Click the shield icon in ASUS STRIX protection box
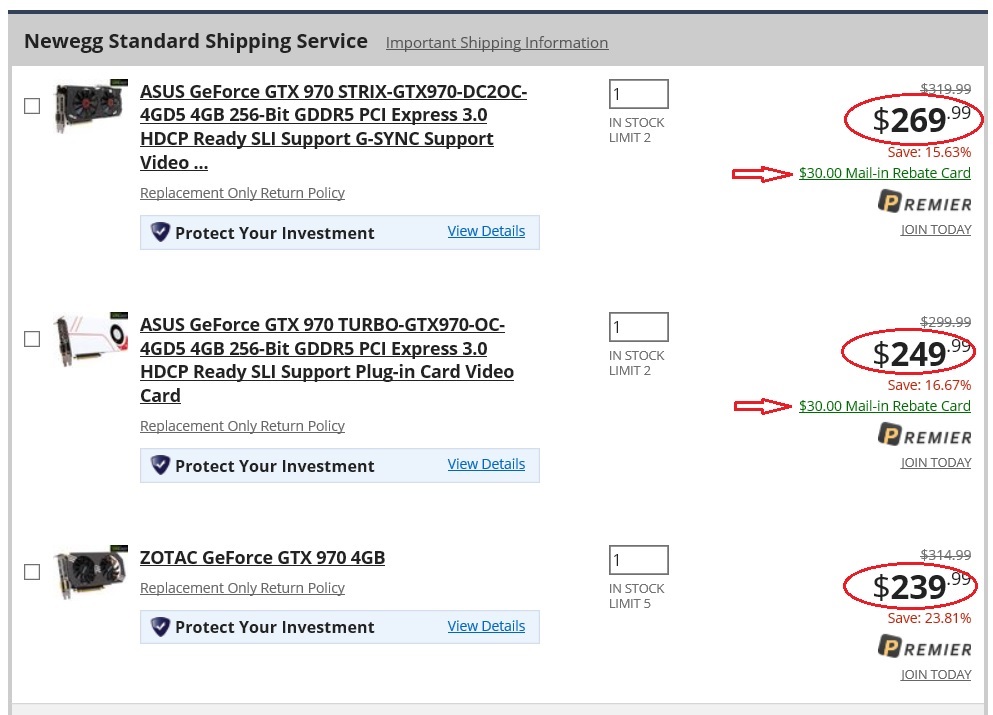993x715 pixels. 160,232
